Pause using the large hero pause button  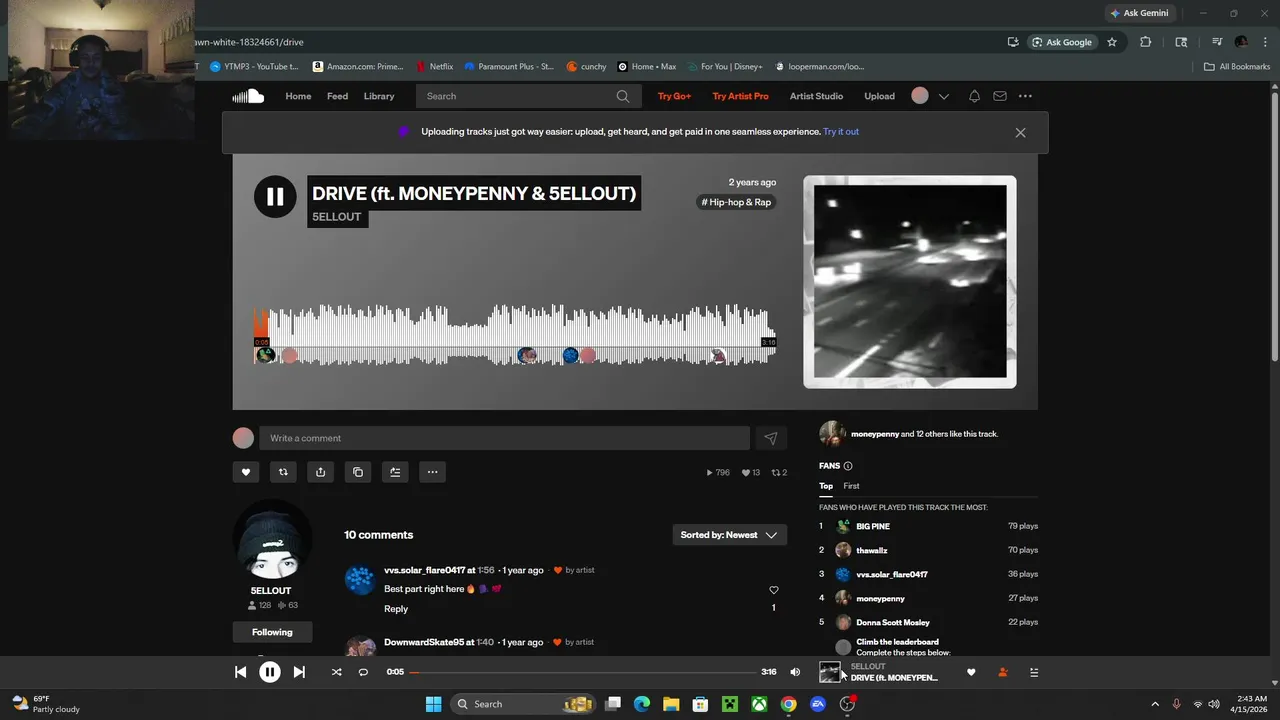click(x=275, y=196)
